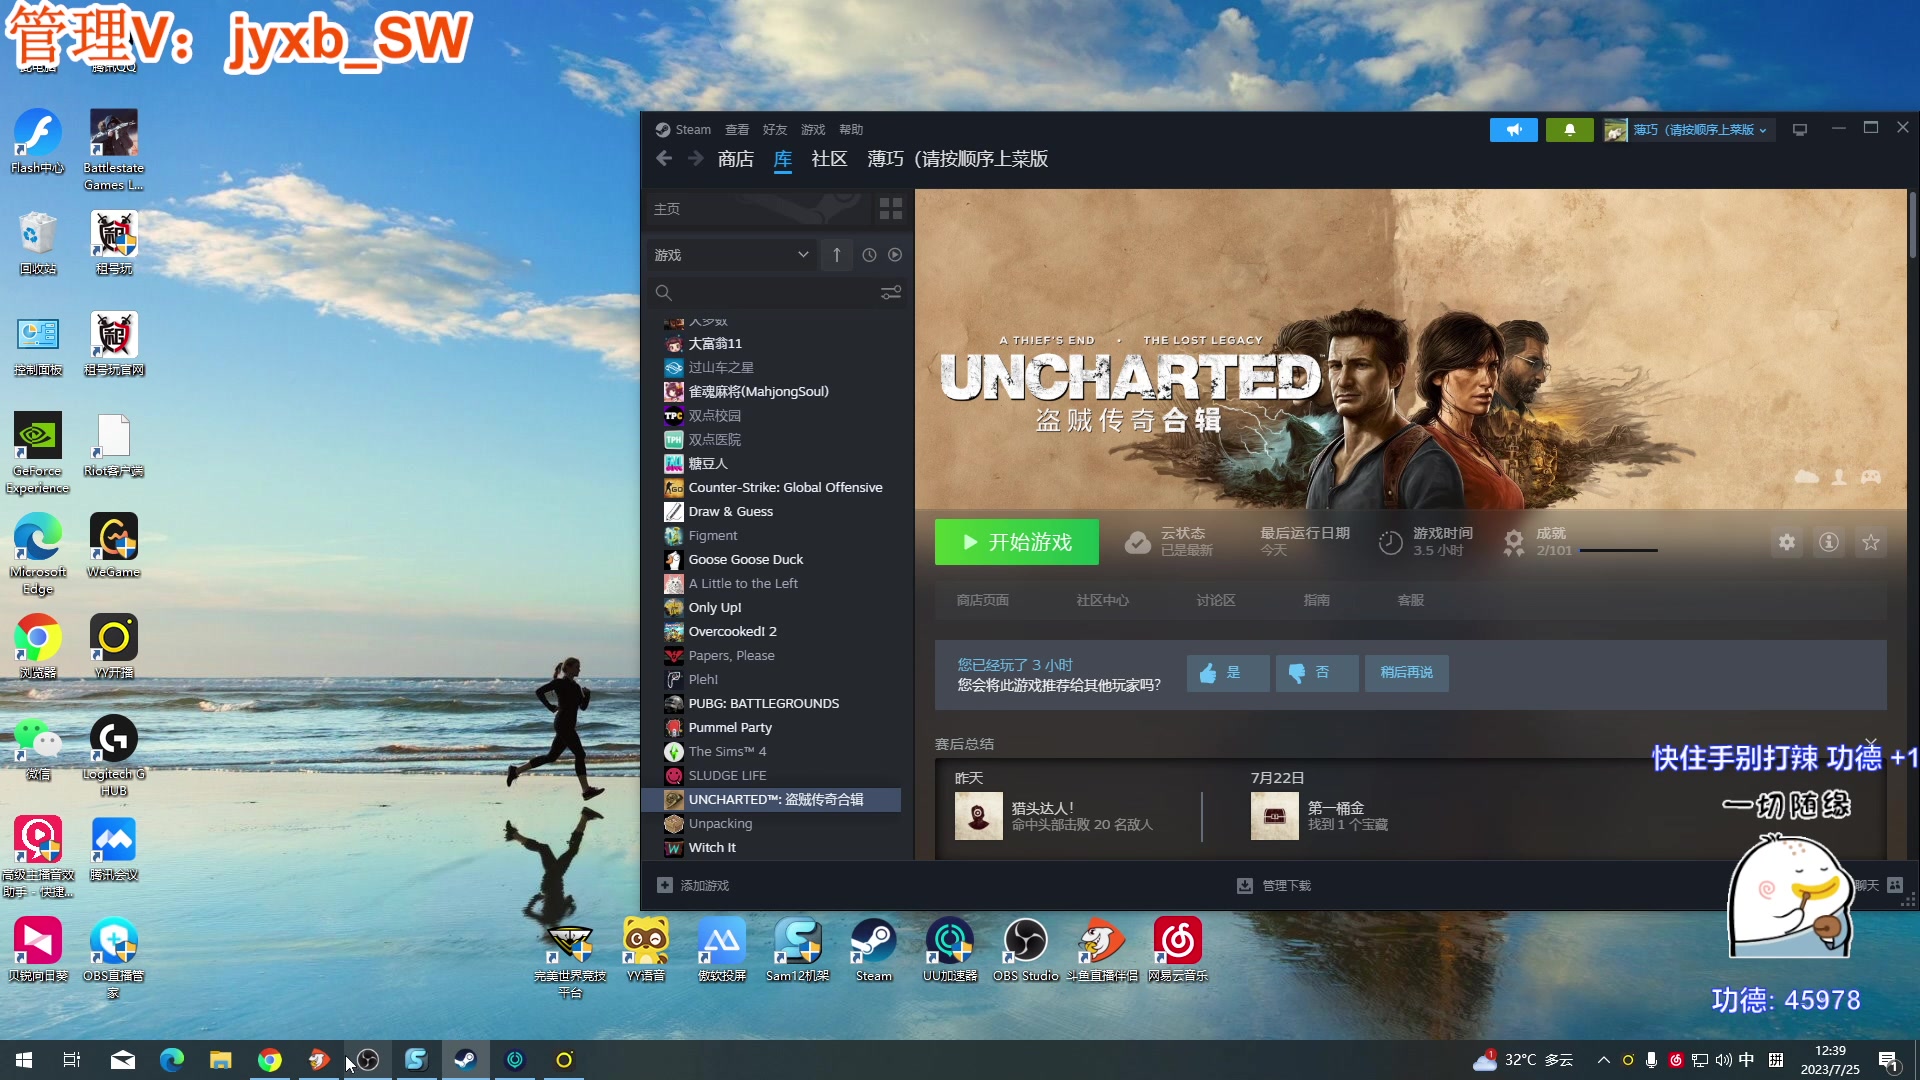Open the 客服 link
The width and height of the screenshot is (1920, 1080).
[x=1411, y=600]
